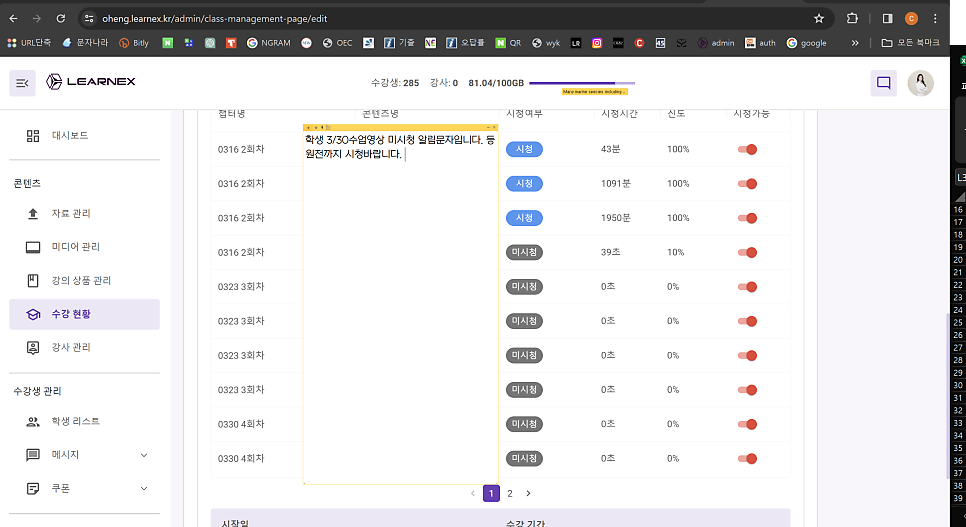Collapse the sidebar with the menu icon
This screenshot has height=527, width=966.
[x=22, y=83]
